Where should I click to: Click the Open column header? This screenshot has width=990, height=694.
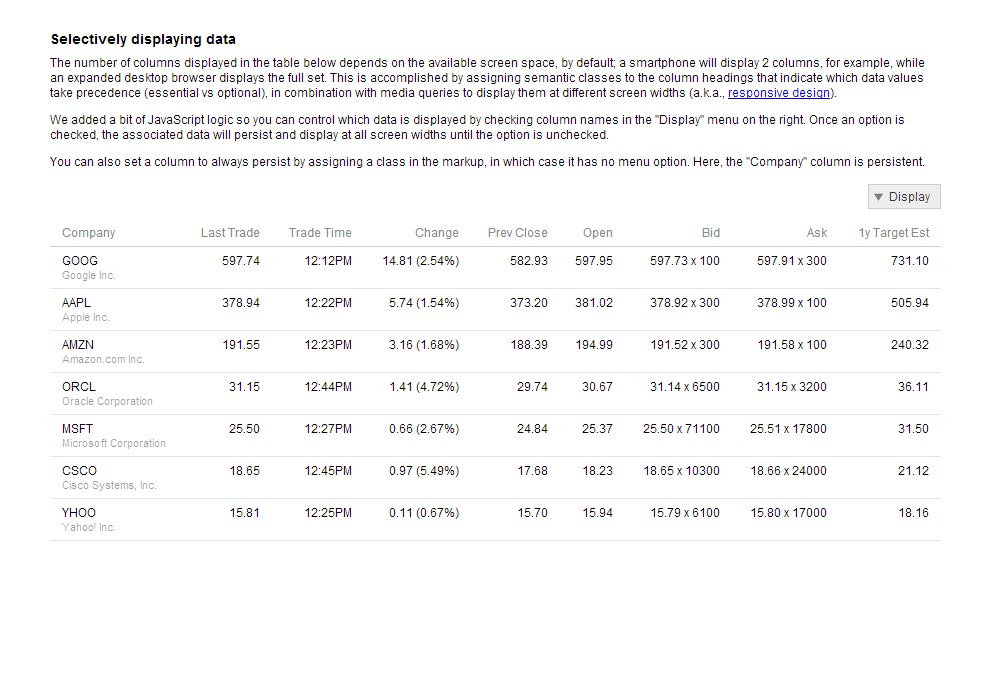pyautogui.click(x=597, y=232)
